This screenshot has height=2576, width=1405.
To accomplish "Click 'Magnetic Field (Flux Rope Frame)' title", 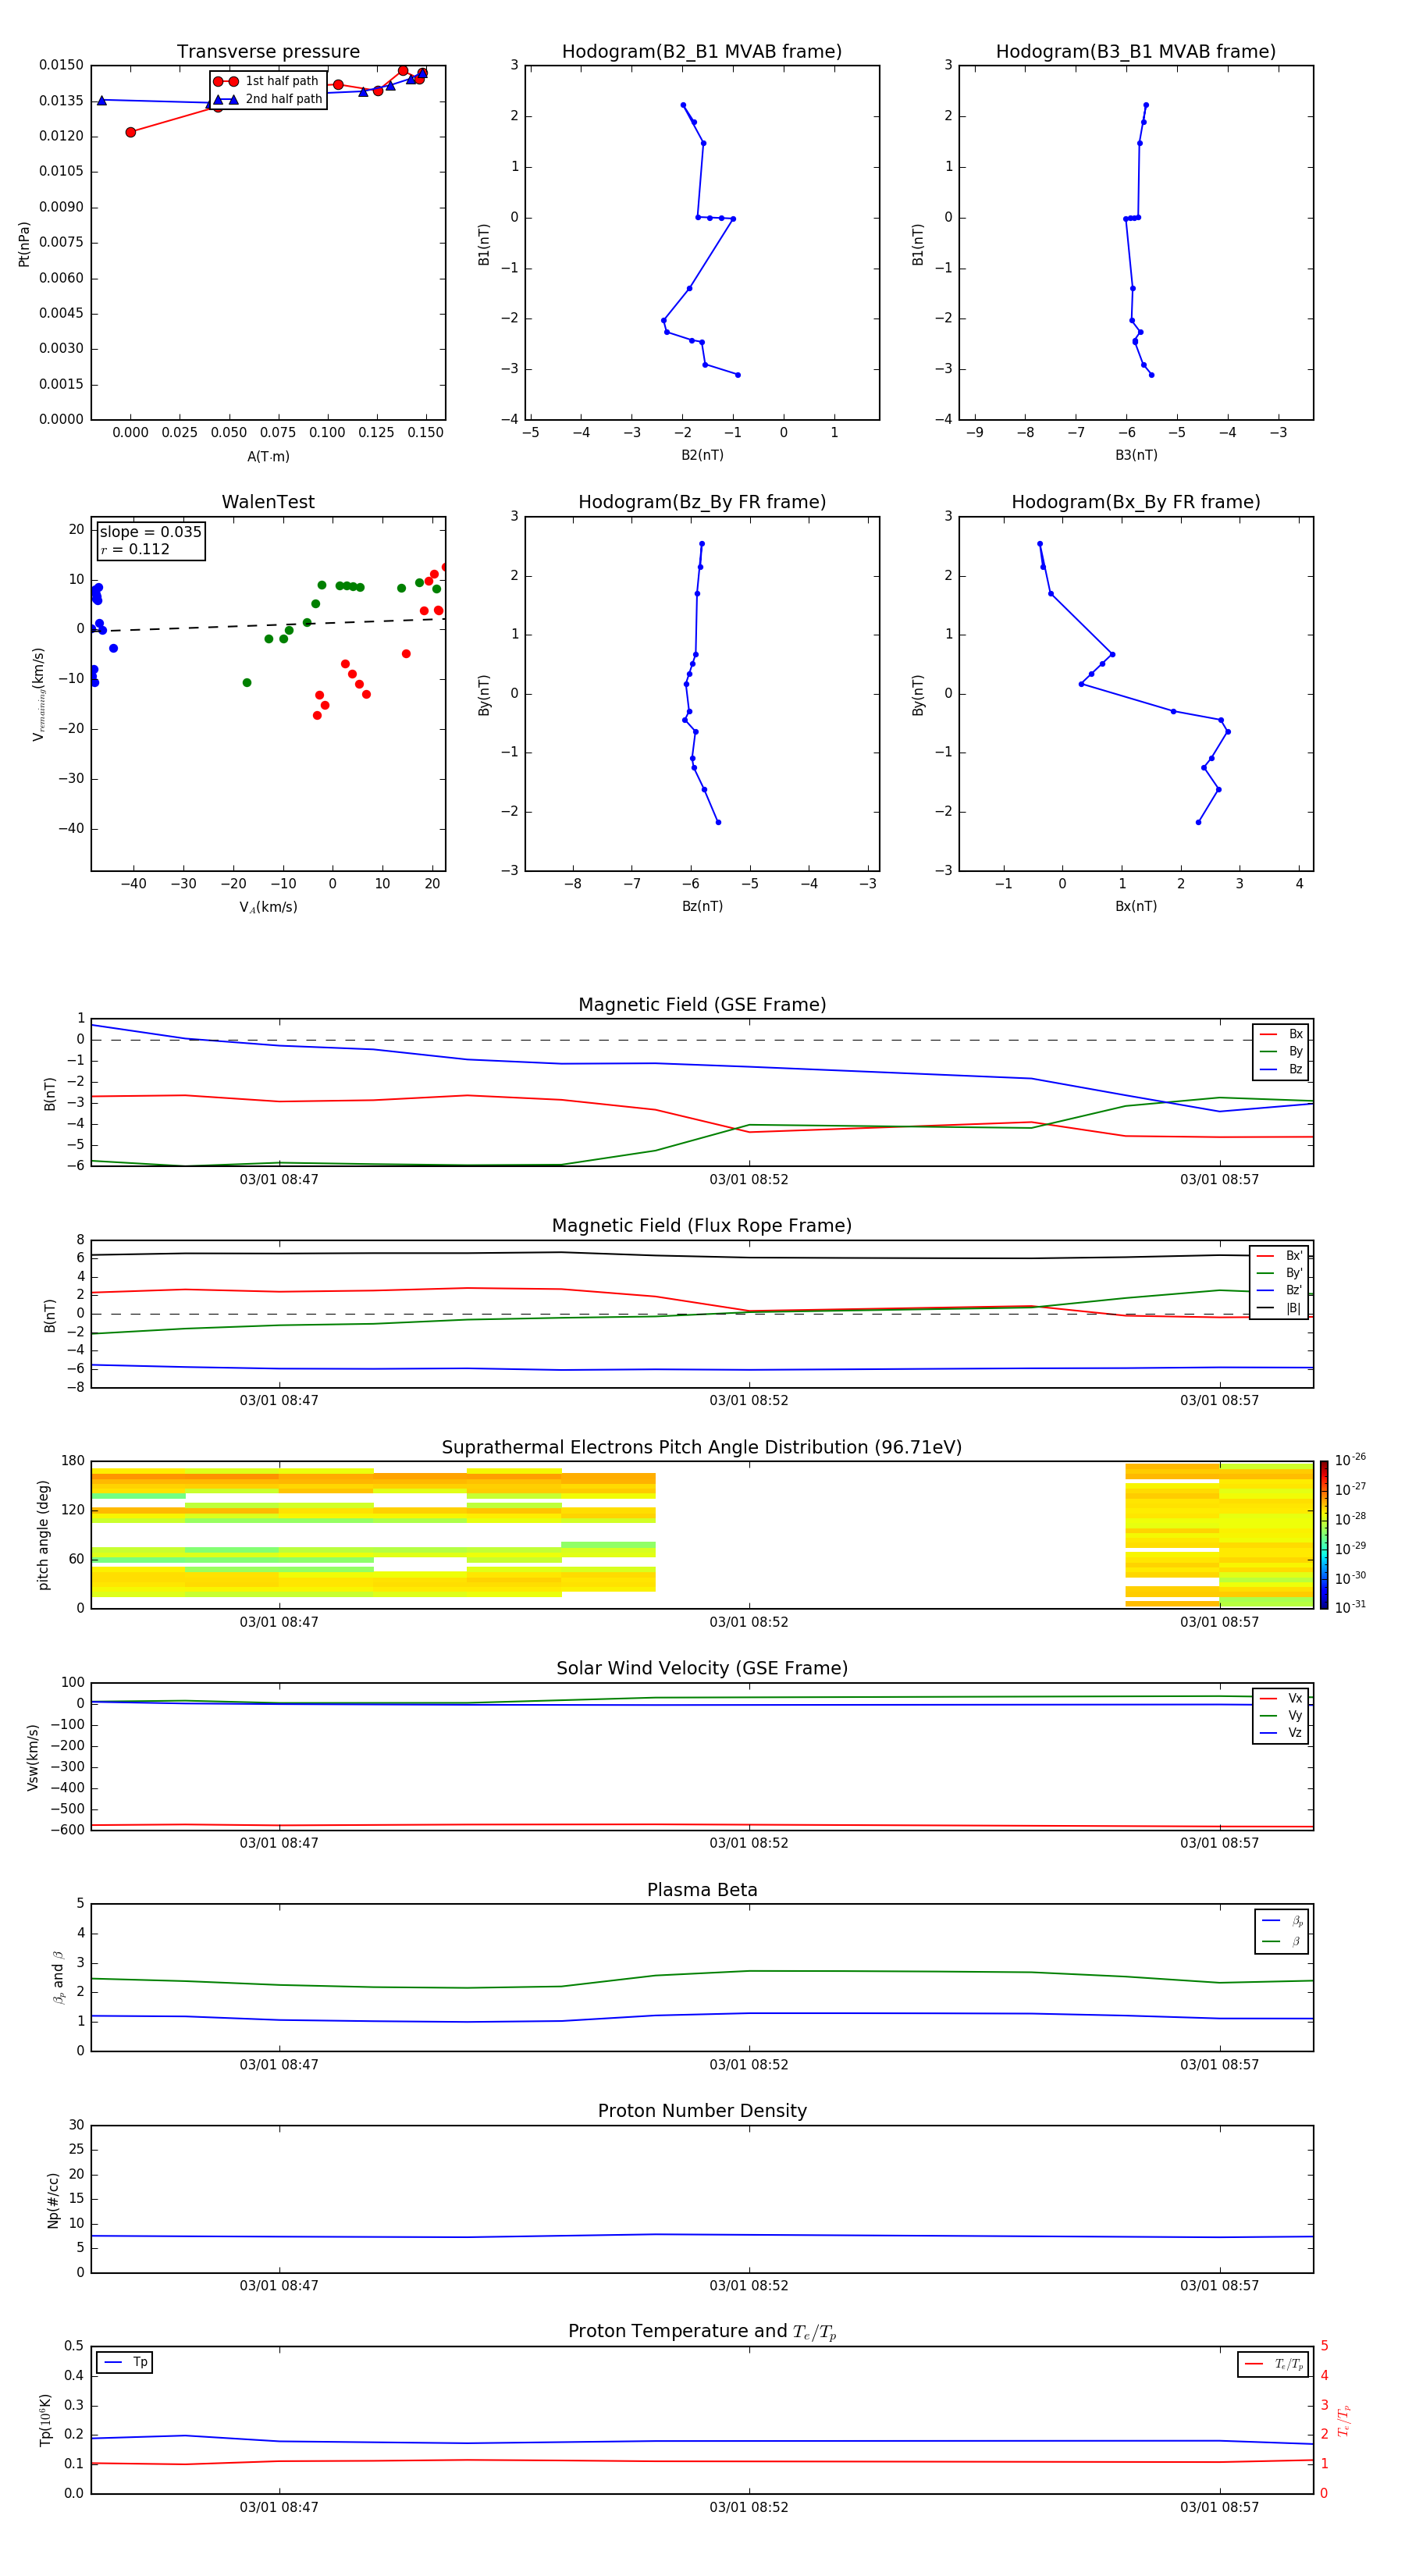I will pos(702,1226).
